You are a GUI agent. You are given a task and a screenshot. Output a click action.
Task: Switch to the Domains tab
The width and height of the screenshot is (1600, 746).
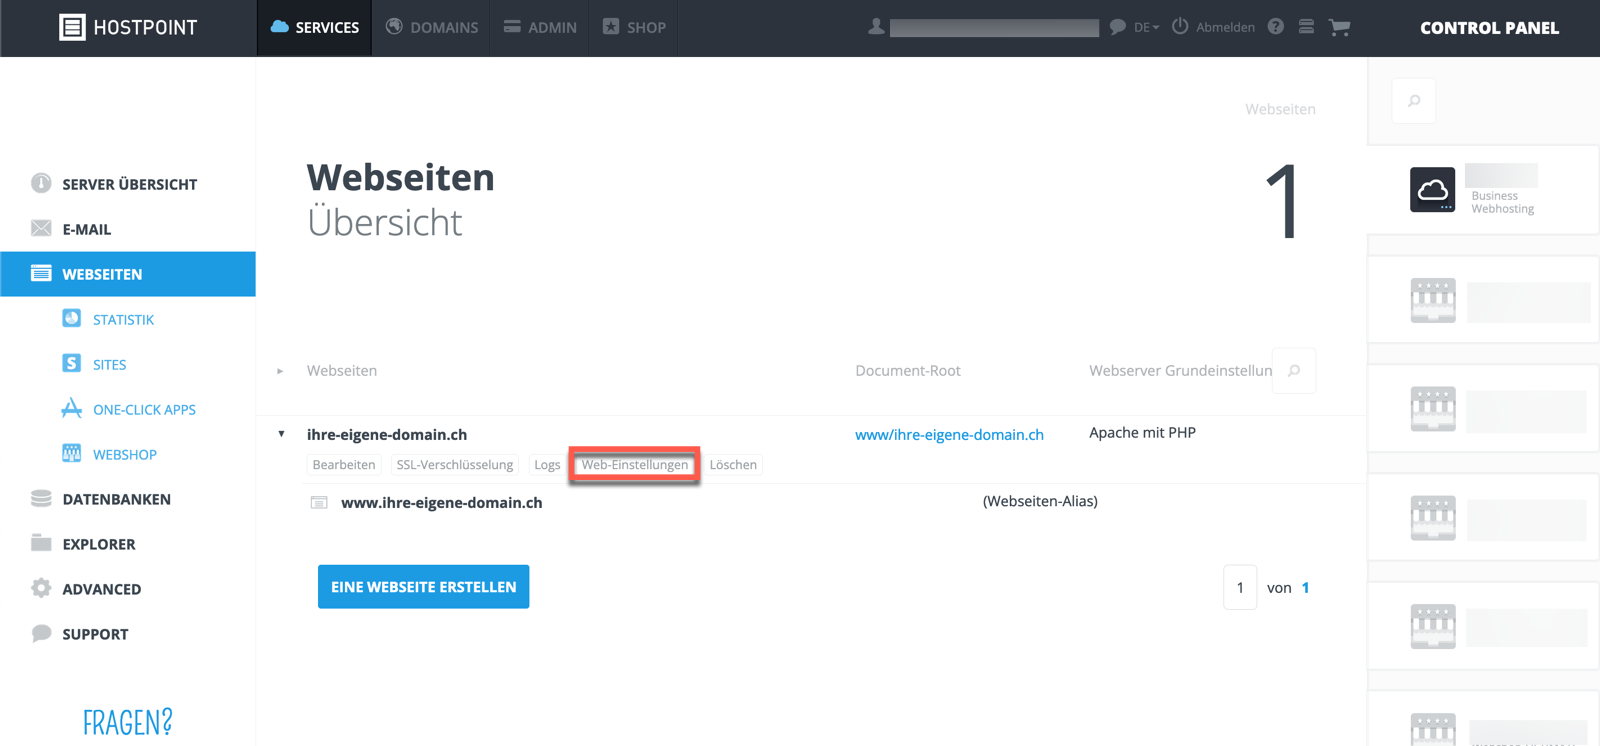click(x=432, y=27)
